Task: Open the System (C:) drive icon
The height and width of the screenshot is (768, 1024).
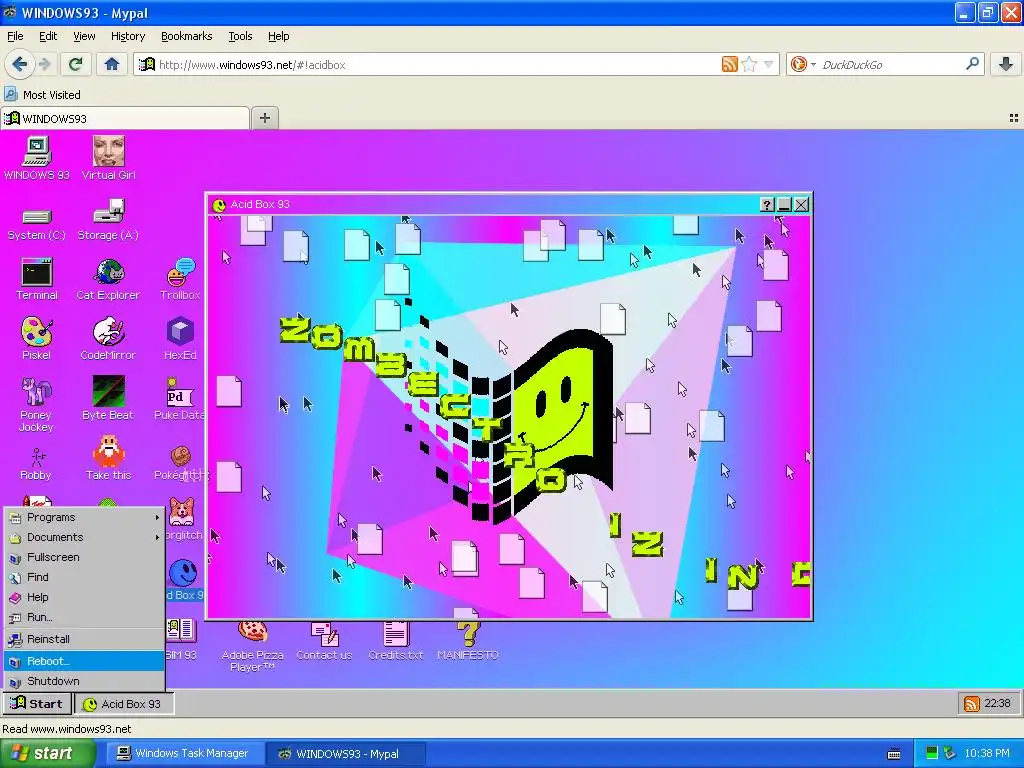Action: click(37, 223)
